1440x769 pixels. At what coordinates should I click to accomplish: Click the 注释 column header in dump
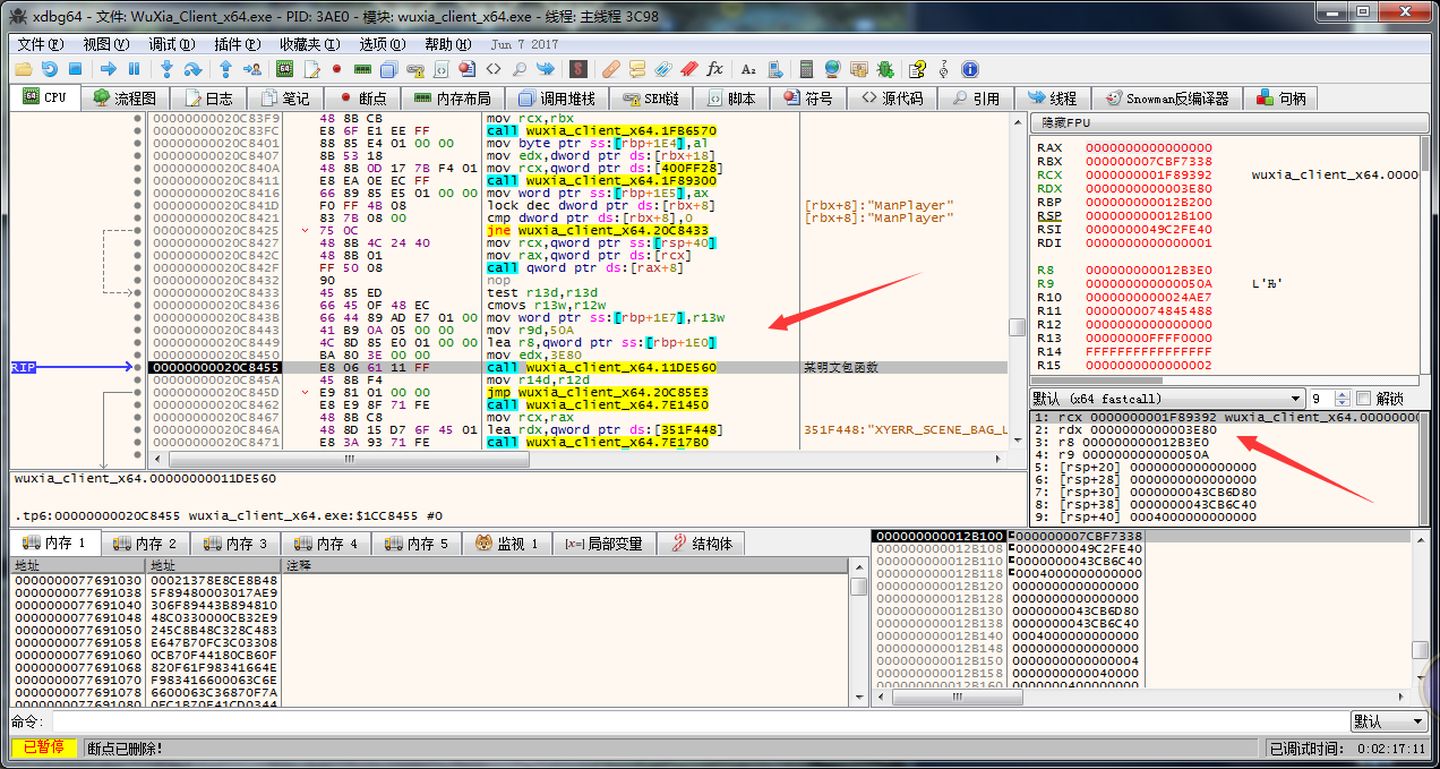565,566
